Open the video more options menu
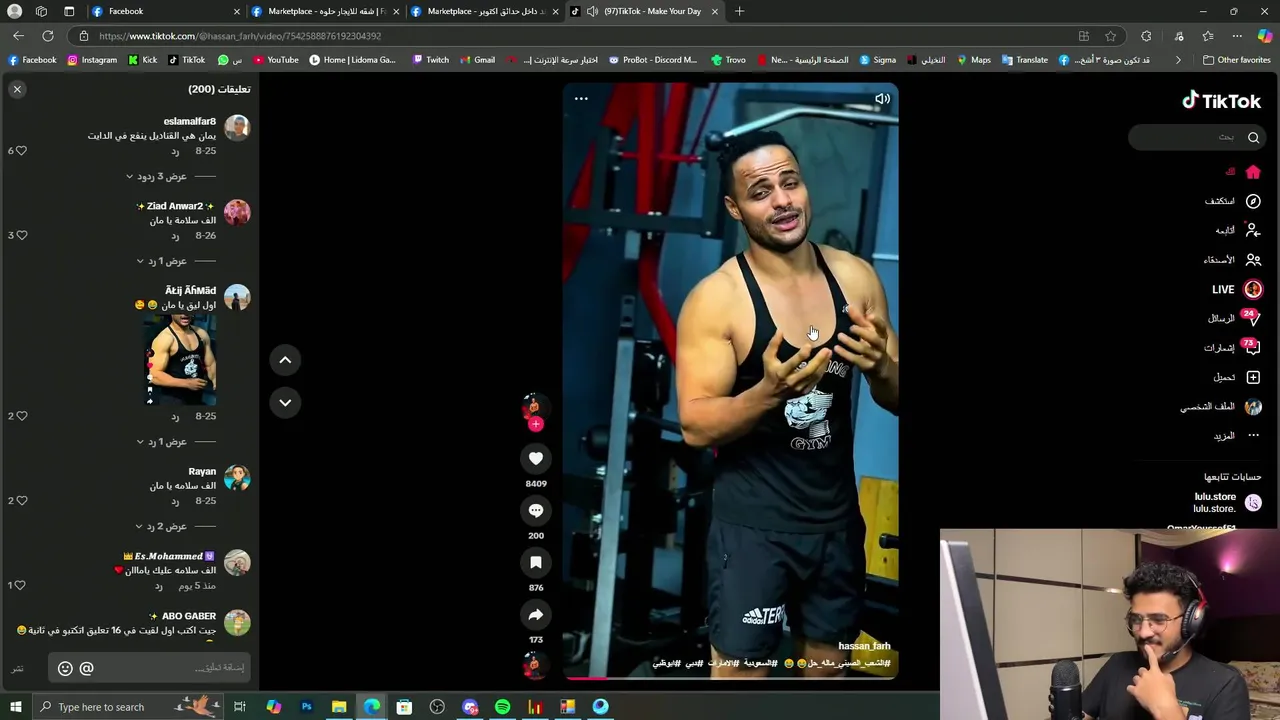This screenshot has width=1280, height=720. (581, 99)
